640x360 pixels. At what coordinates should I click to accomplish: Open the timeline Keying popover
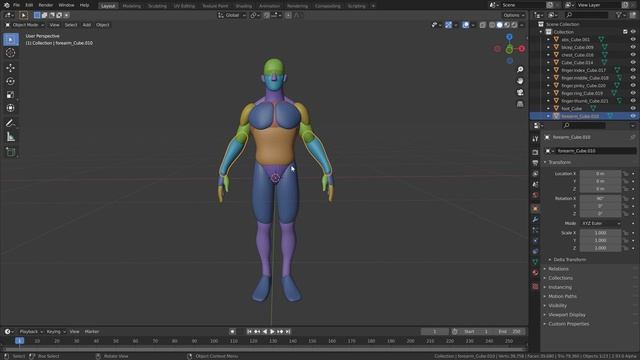coord(56,332)
